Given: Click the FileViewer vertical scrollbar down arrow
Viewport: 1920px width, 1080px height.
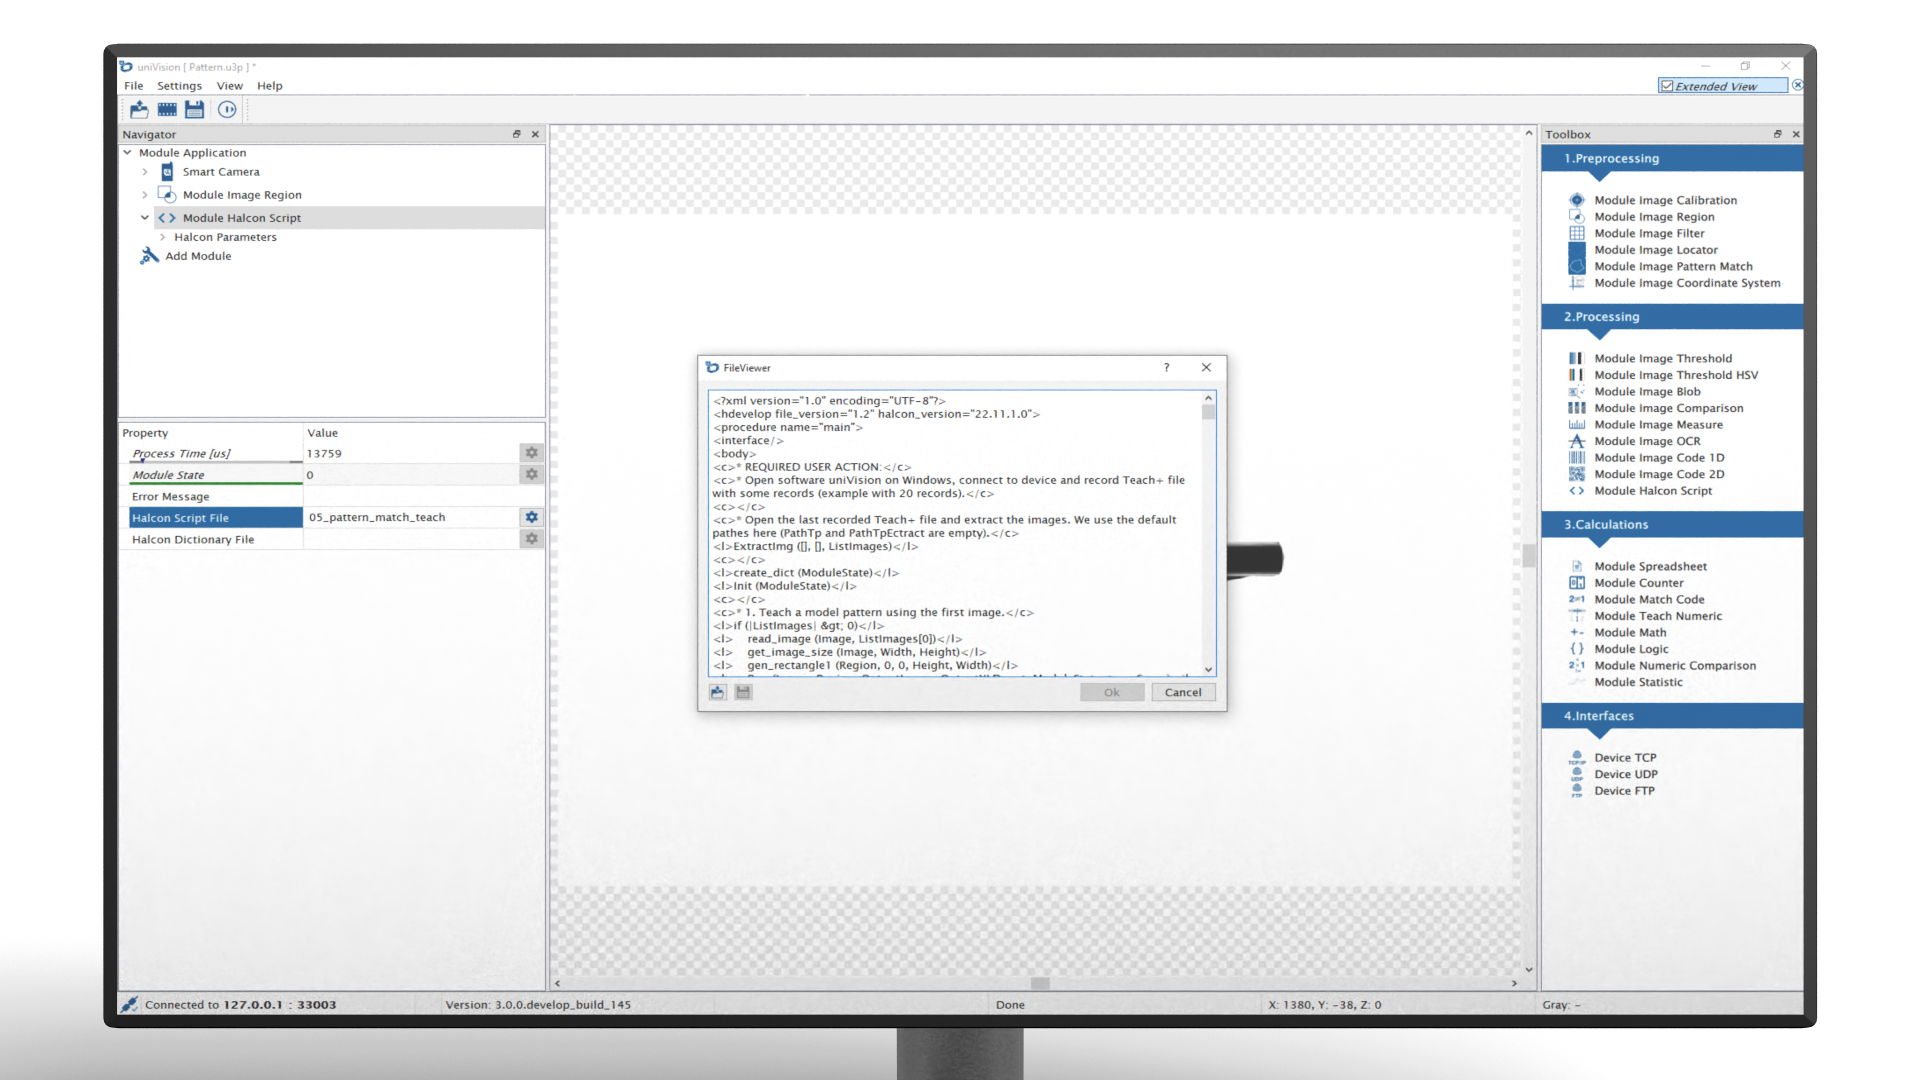Looking at the screenshot, I should point(1208,670).
